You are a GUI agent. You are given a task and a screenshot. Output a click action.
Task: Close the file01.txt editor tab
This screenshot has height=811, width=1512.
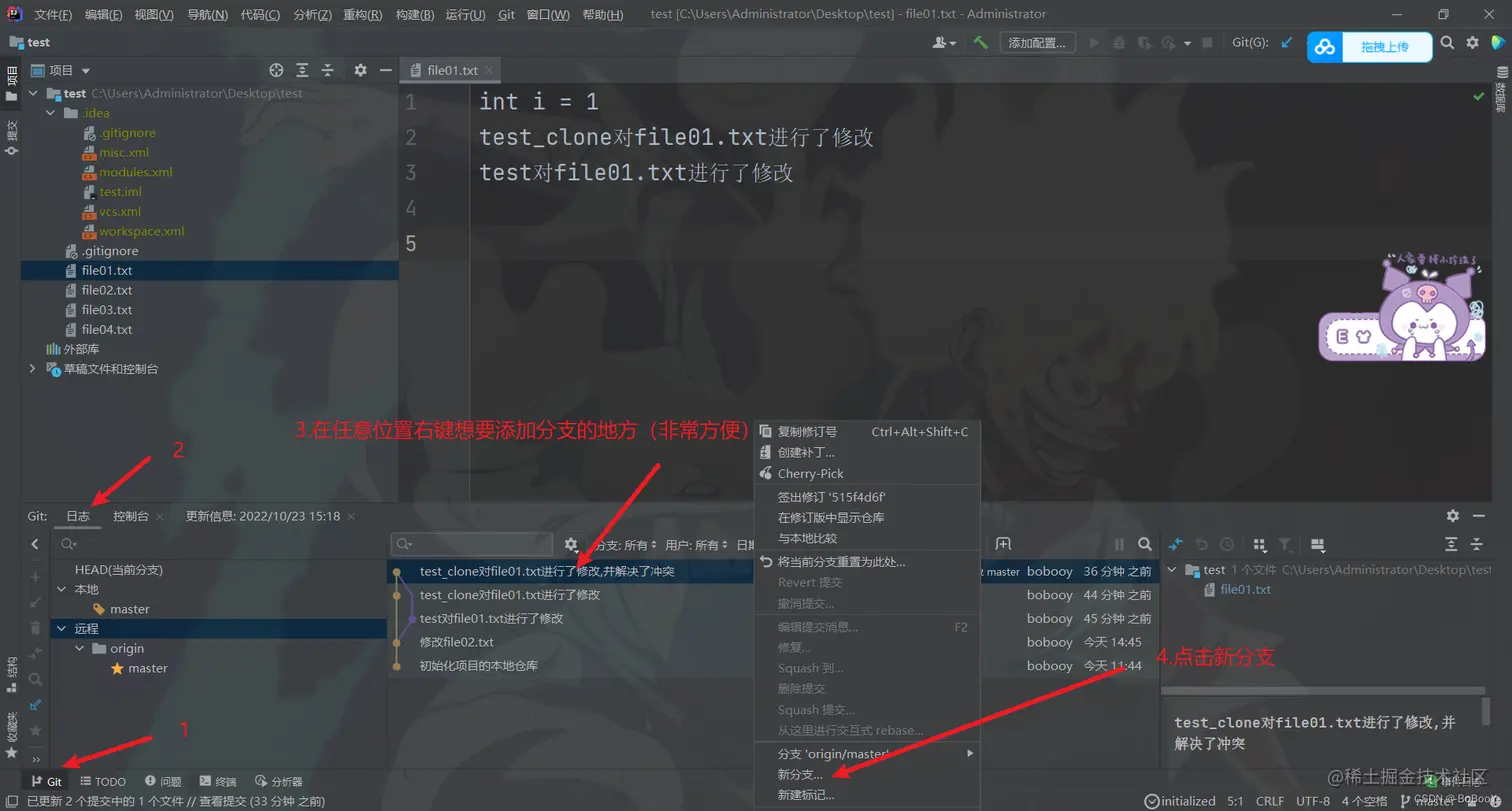pyautogui.click(x=490, y=70)
